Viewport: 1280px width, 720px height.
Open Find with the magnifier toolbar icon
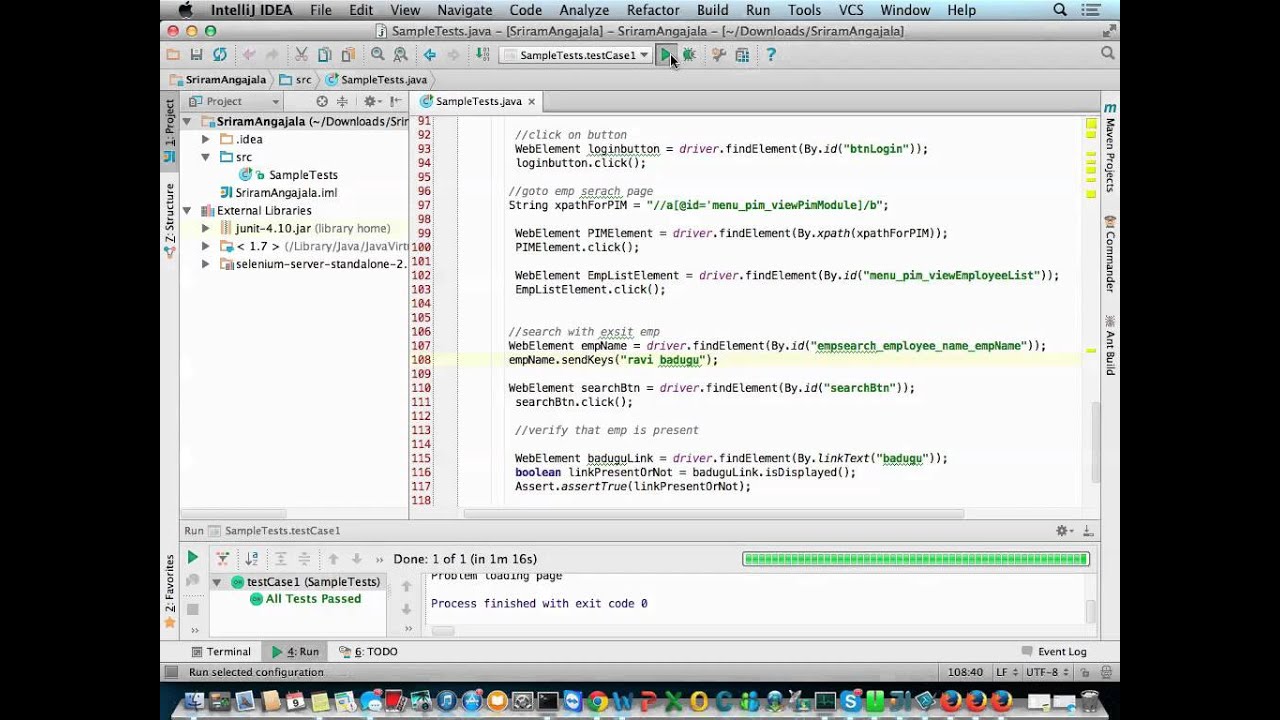coord(377,55)
